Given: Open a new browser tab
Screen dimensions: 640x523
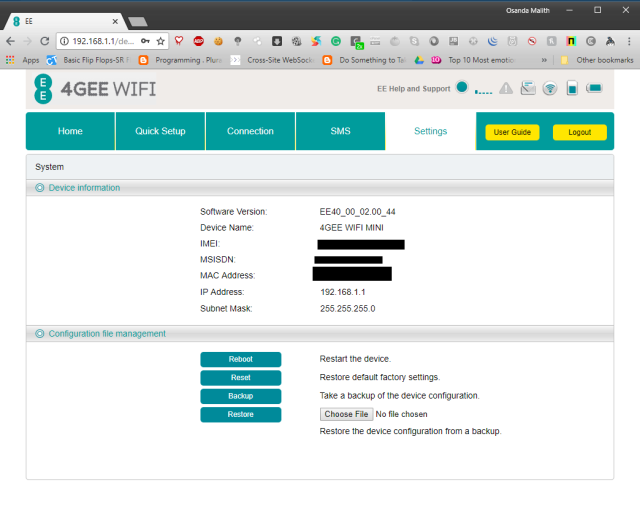Looking at the screenshot, I should pyautogui.click(x=138, y=22).
